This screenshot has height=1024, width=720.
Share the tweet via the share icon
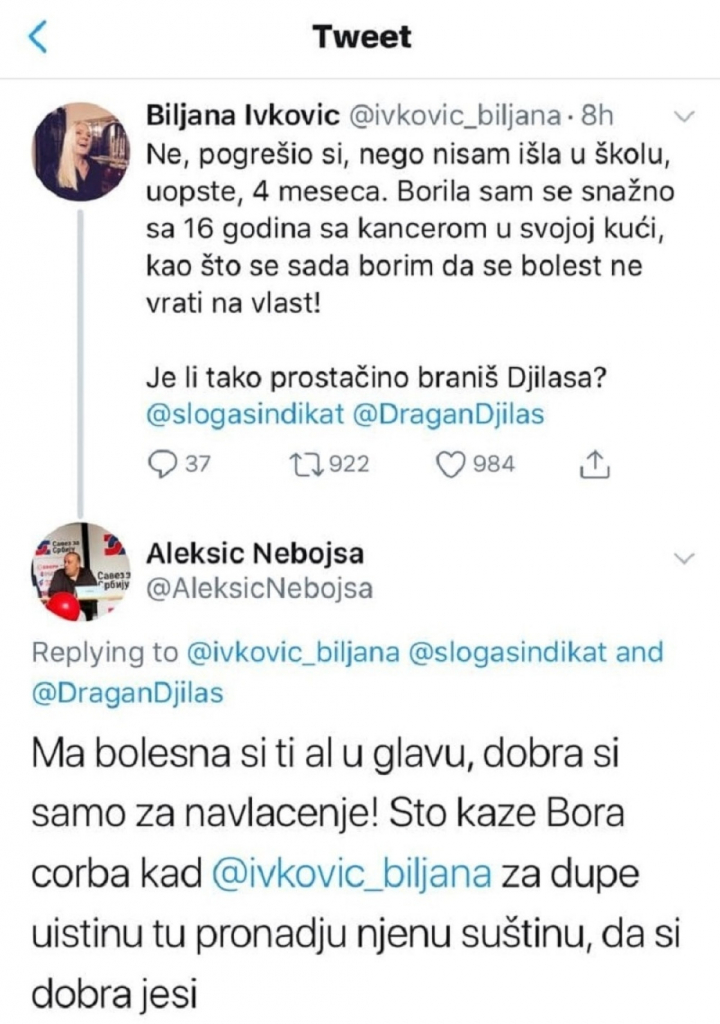[595, 464]
